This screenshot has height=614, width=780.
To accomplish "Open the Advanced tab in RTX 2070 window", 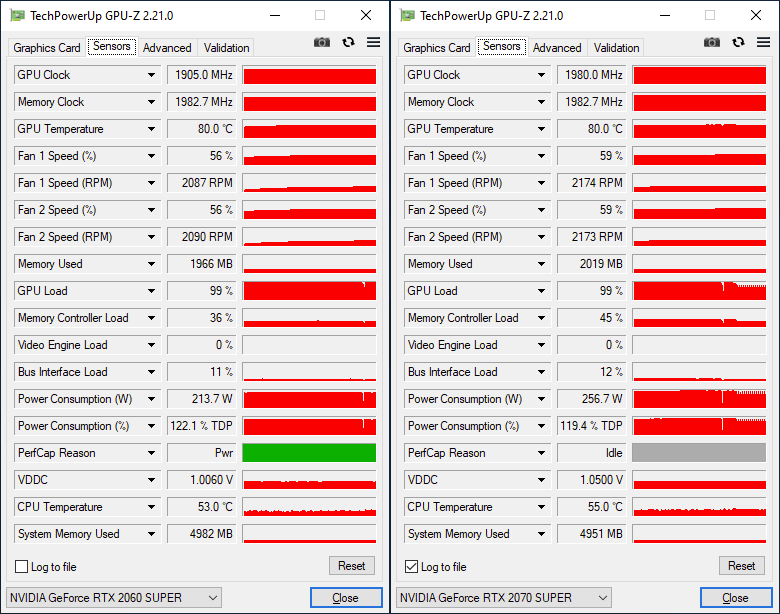I will [x=557, y=48].
